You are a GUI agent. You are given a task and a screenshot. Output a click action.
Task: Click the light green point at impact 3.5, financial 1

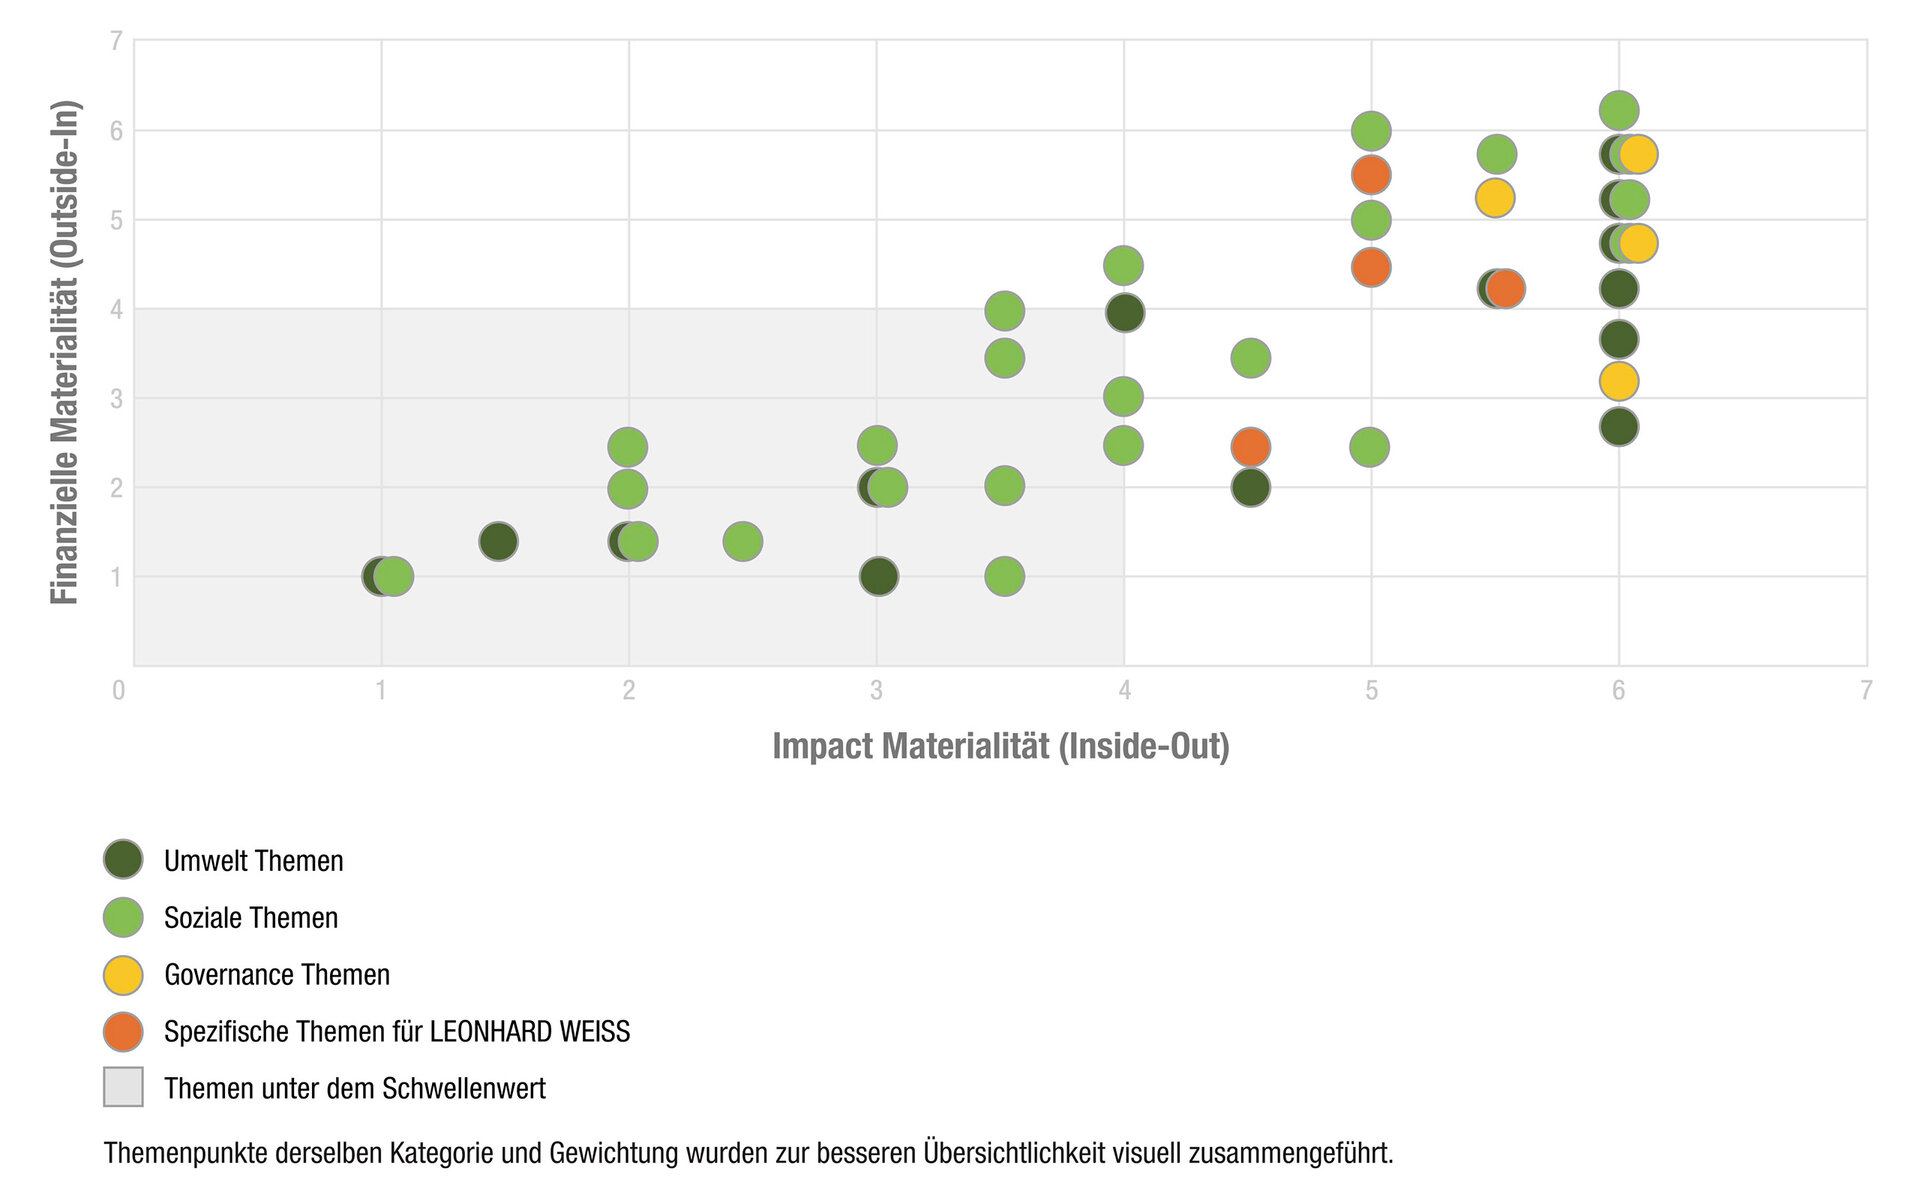point(1004,576)
